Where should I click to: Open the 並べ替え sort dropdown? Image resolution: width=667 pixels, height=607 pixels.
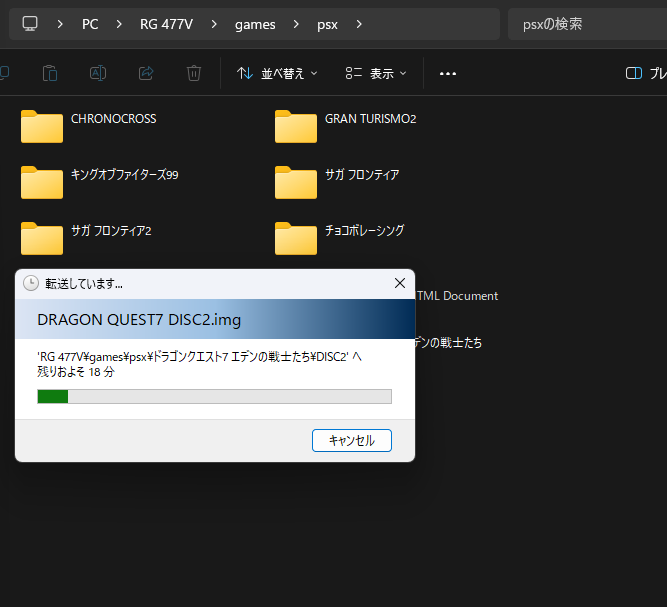pyautogui.click(x=277, y=73)
